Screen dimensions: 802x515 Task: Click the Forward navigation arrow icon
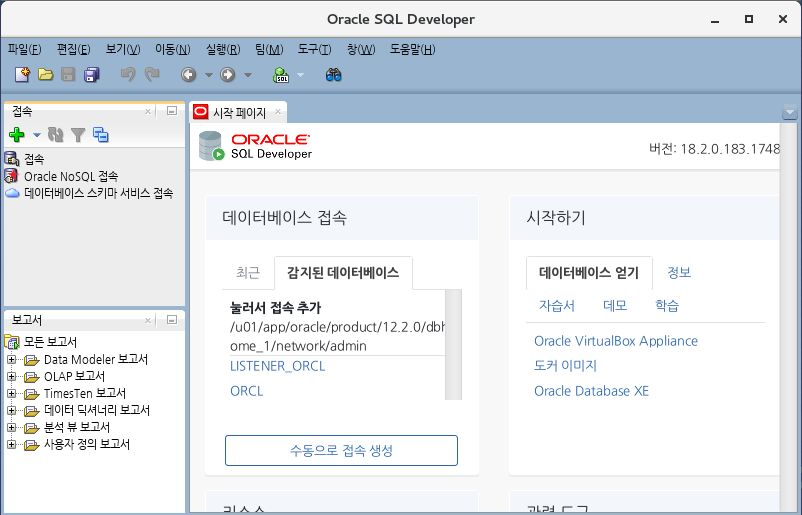point(228,75)
